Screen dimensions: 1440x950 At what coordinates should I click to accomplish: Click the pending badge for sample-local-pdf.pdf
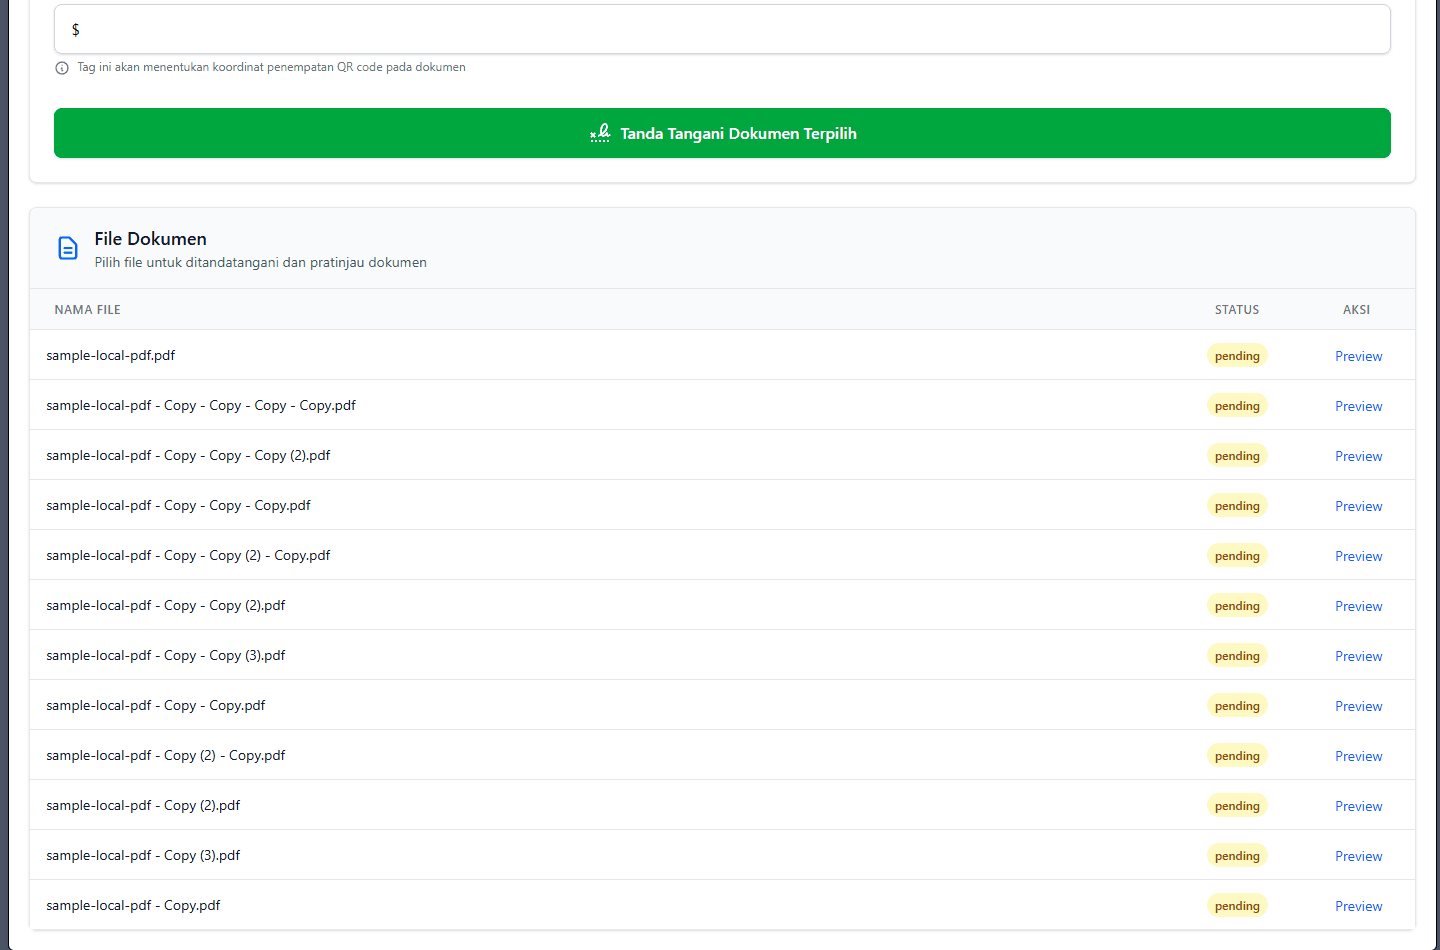click(x=1237, y=356)
